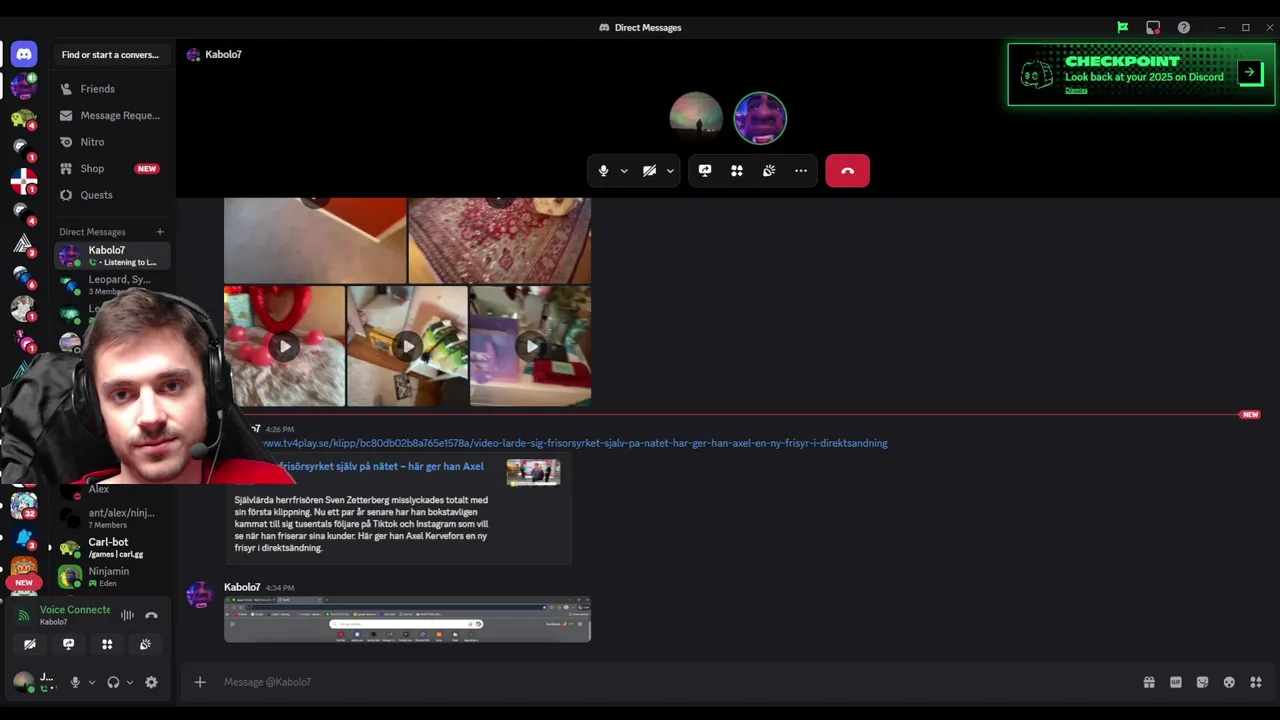The width and height of the screenshot is (1280, 720).
Task: Open the attachment plus button in message bar
Action: [x=200, y=682]
